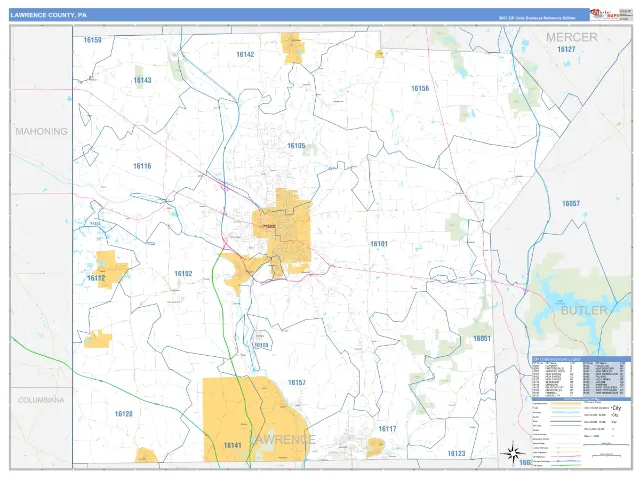The height and width of the screenshot is (480, 640).
Task: Click ZIP code label 16143
Action: [142, 80]
